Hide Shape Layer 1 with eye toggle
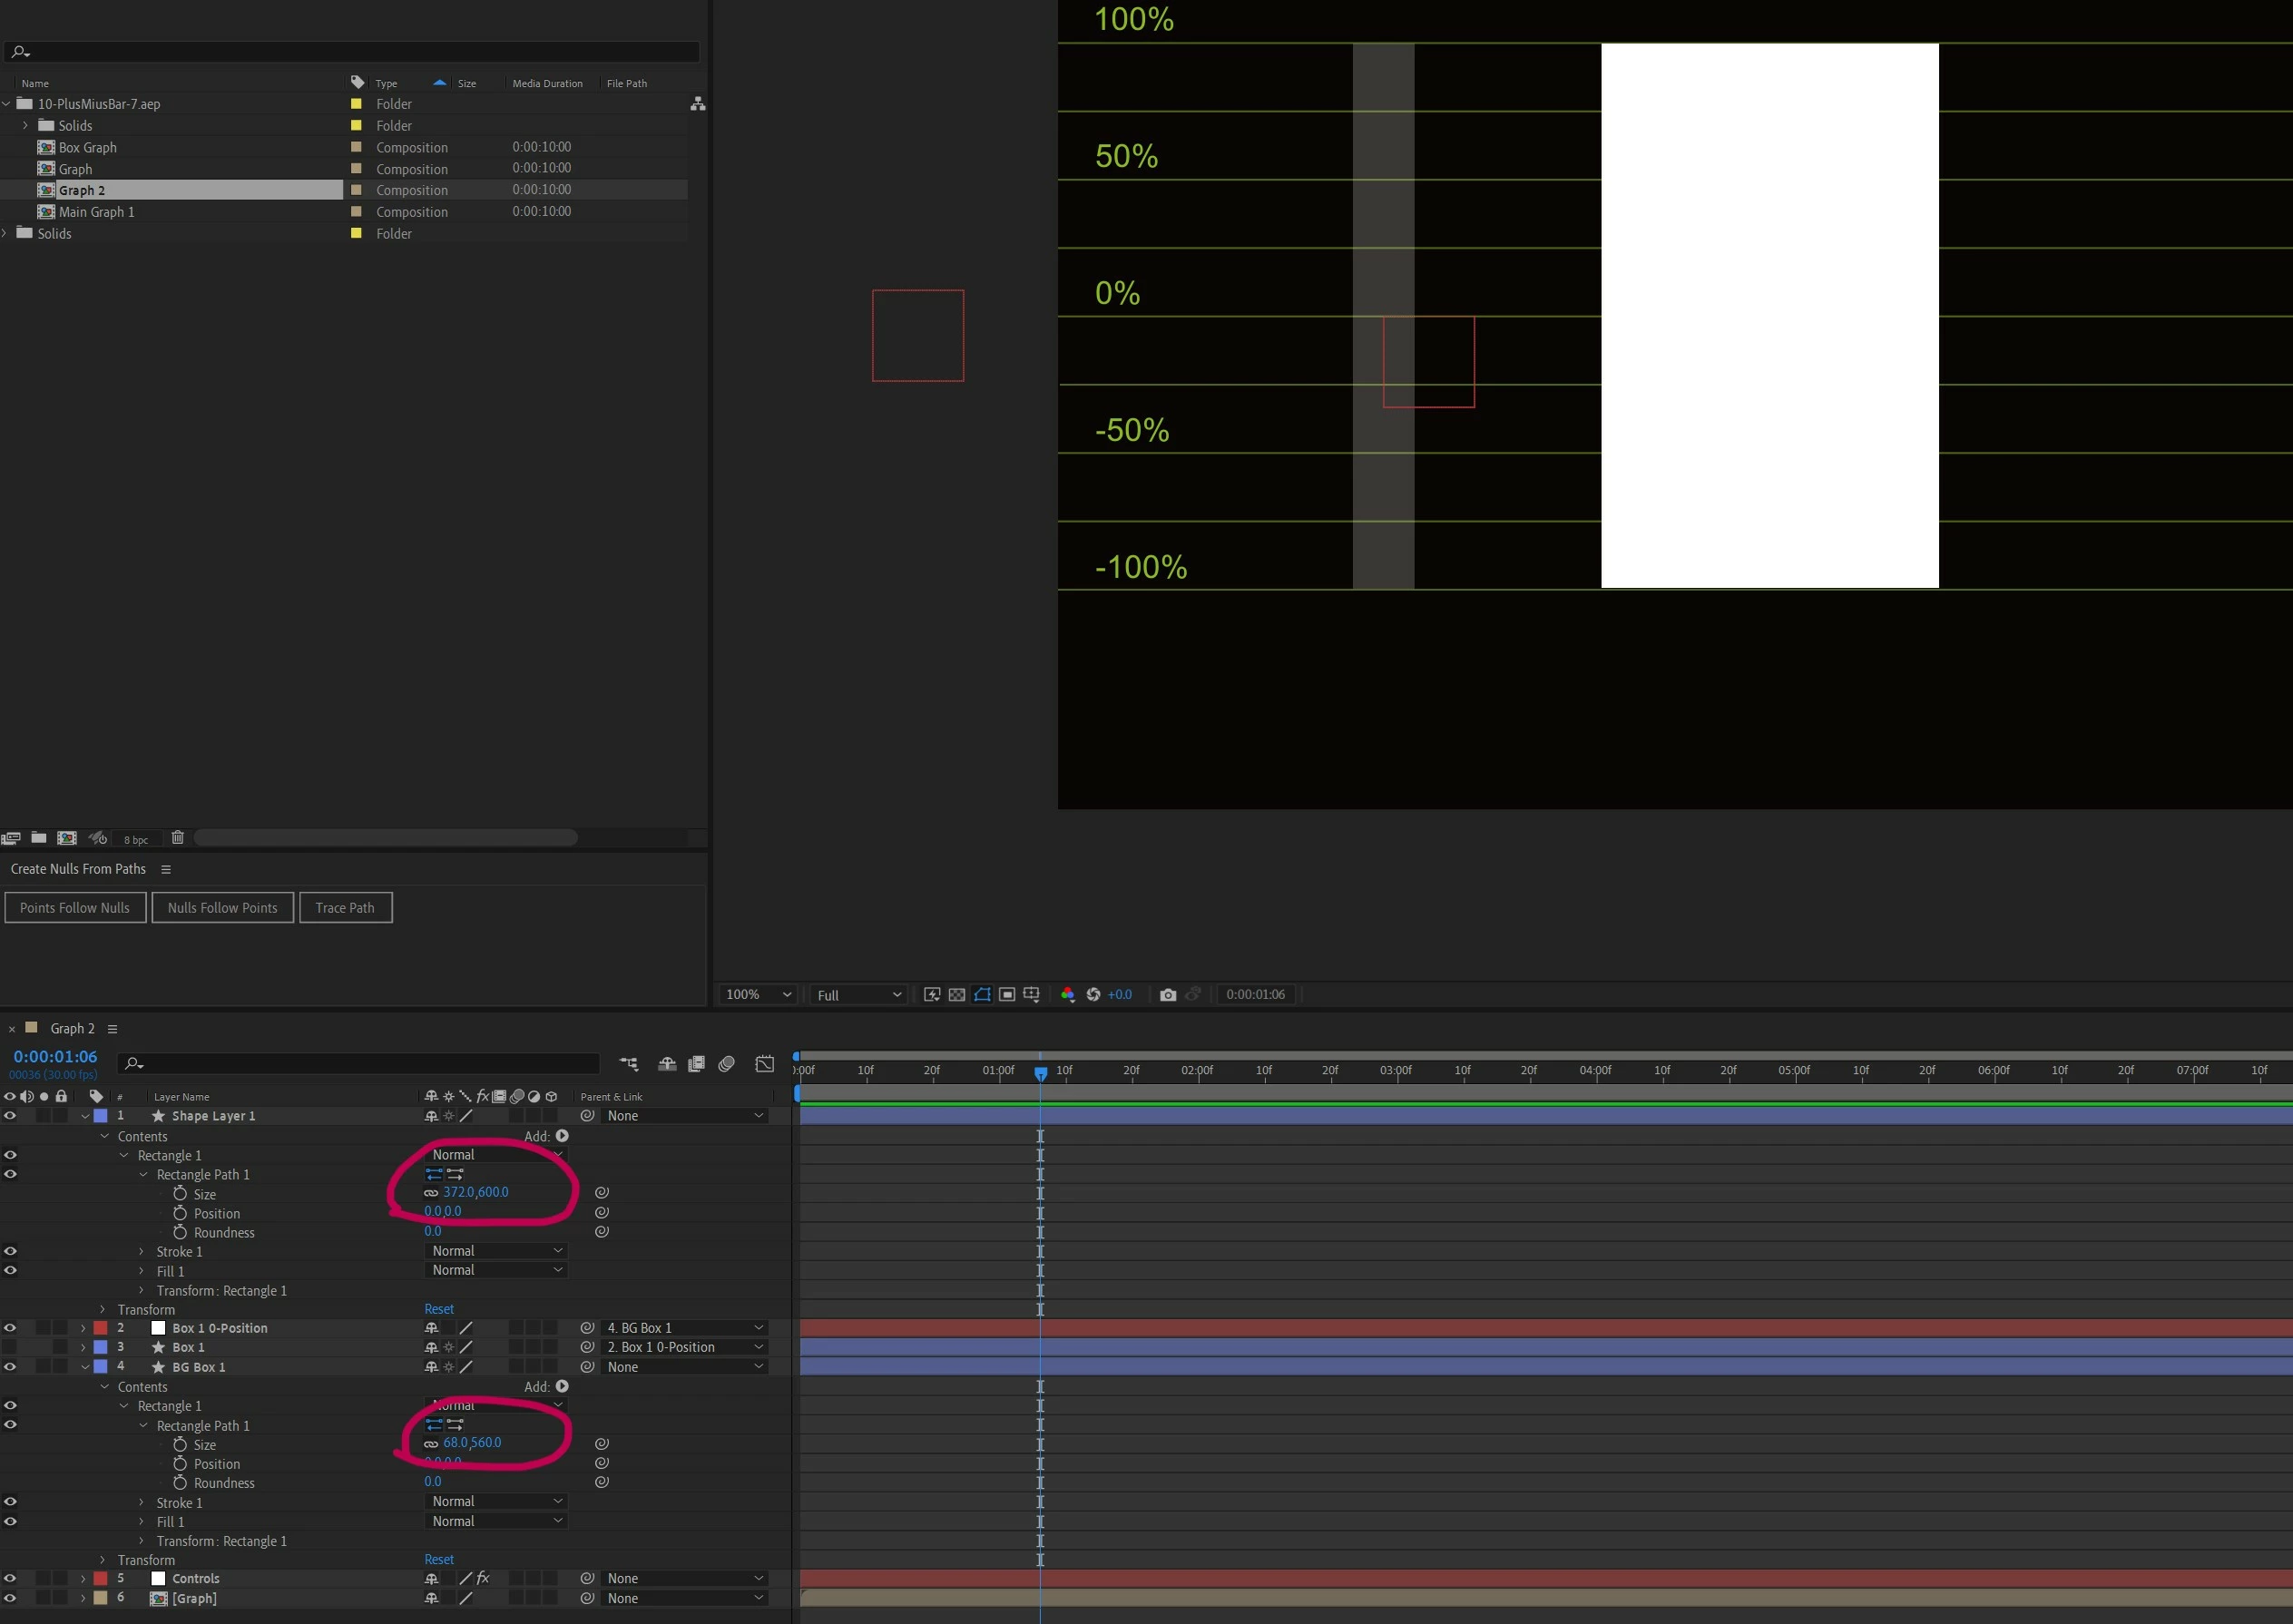2293x1624 pixels. click(x=10, y=1116)
